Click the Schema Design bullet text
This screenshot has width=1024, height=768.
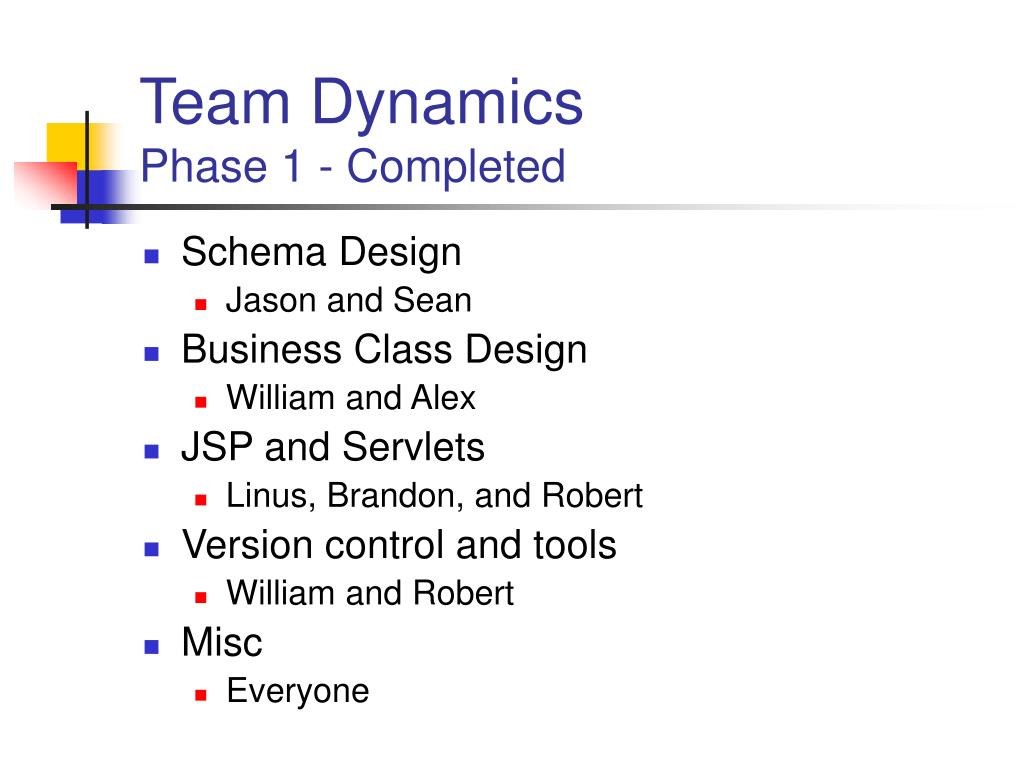point(321,253)
